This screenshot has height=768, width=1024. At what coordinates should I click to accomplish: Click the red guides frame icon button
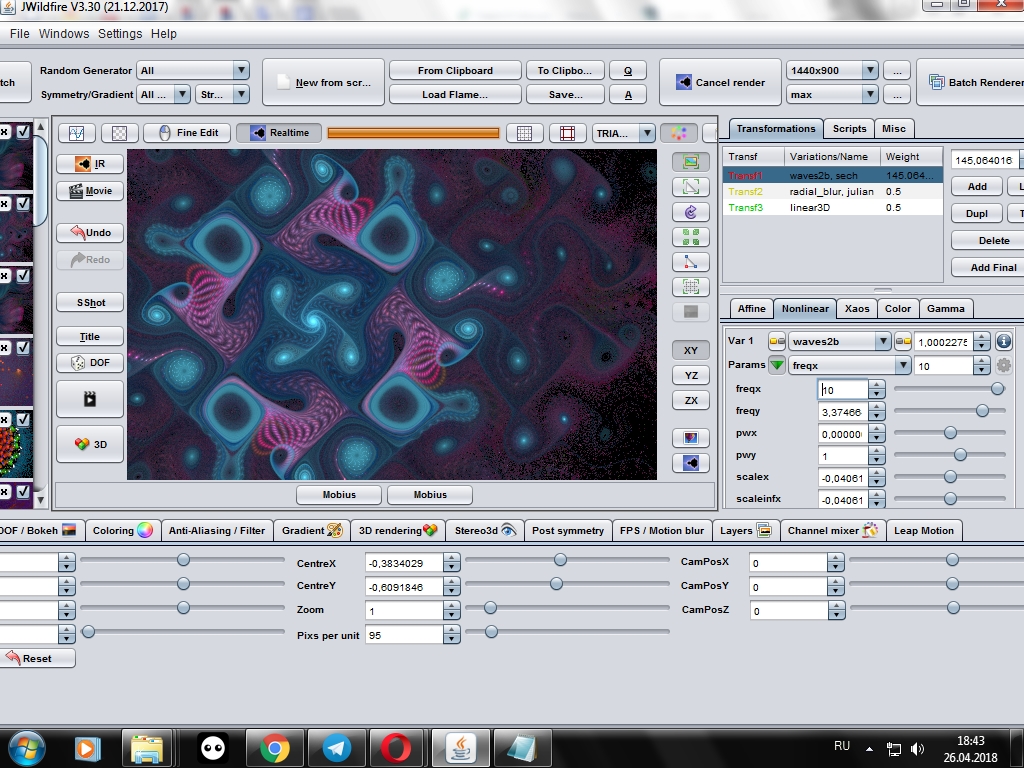pyautogui.click(x=567, y=133)
